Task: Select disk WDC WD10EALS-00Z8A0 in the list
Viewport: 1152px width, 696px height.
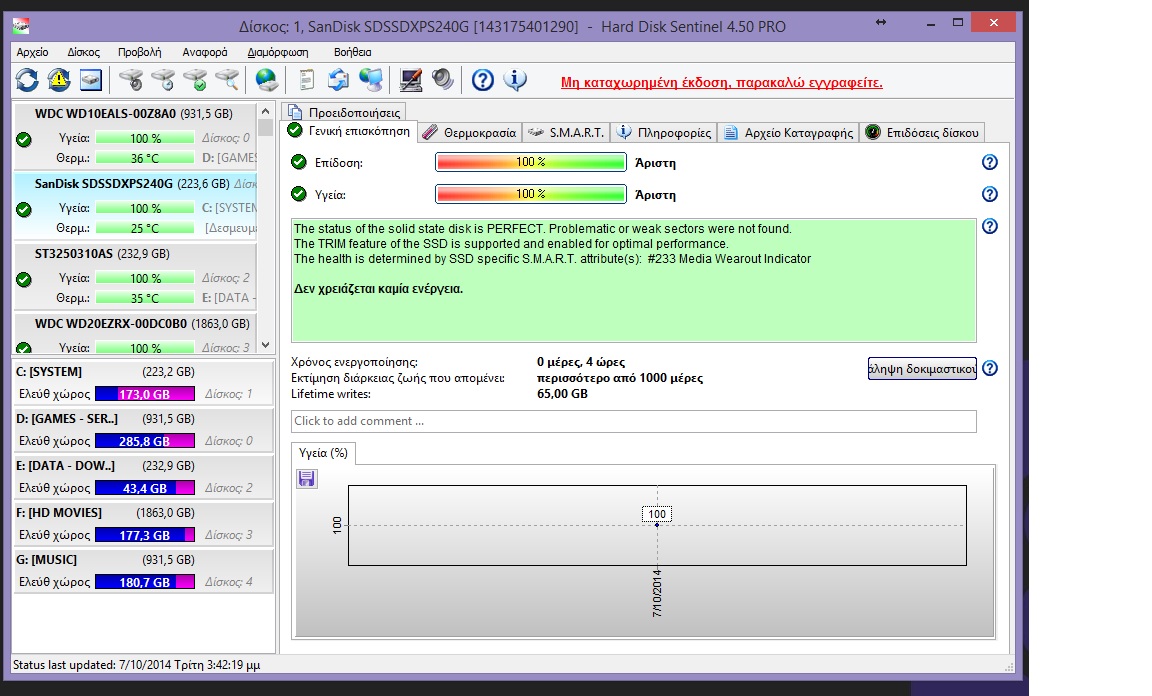Action: [x=135, y=136]
